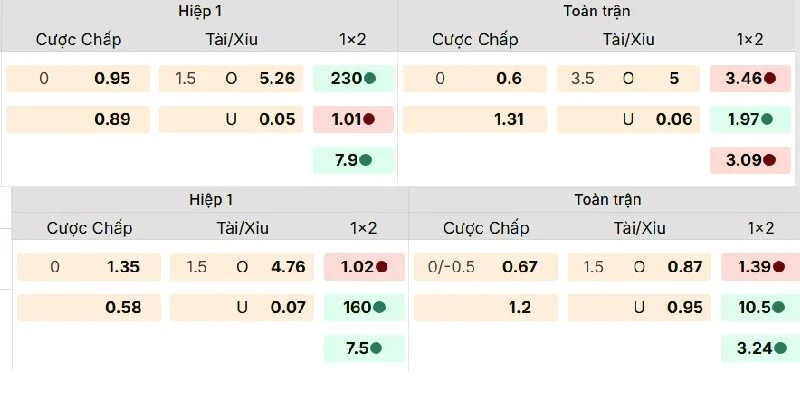Pick the 0/-0.5 handicap at 0.67

(x=485, y=267)
